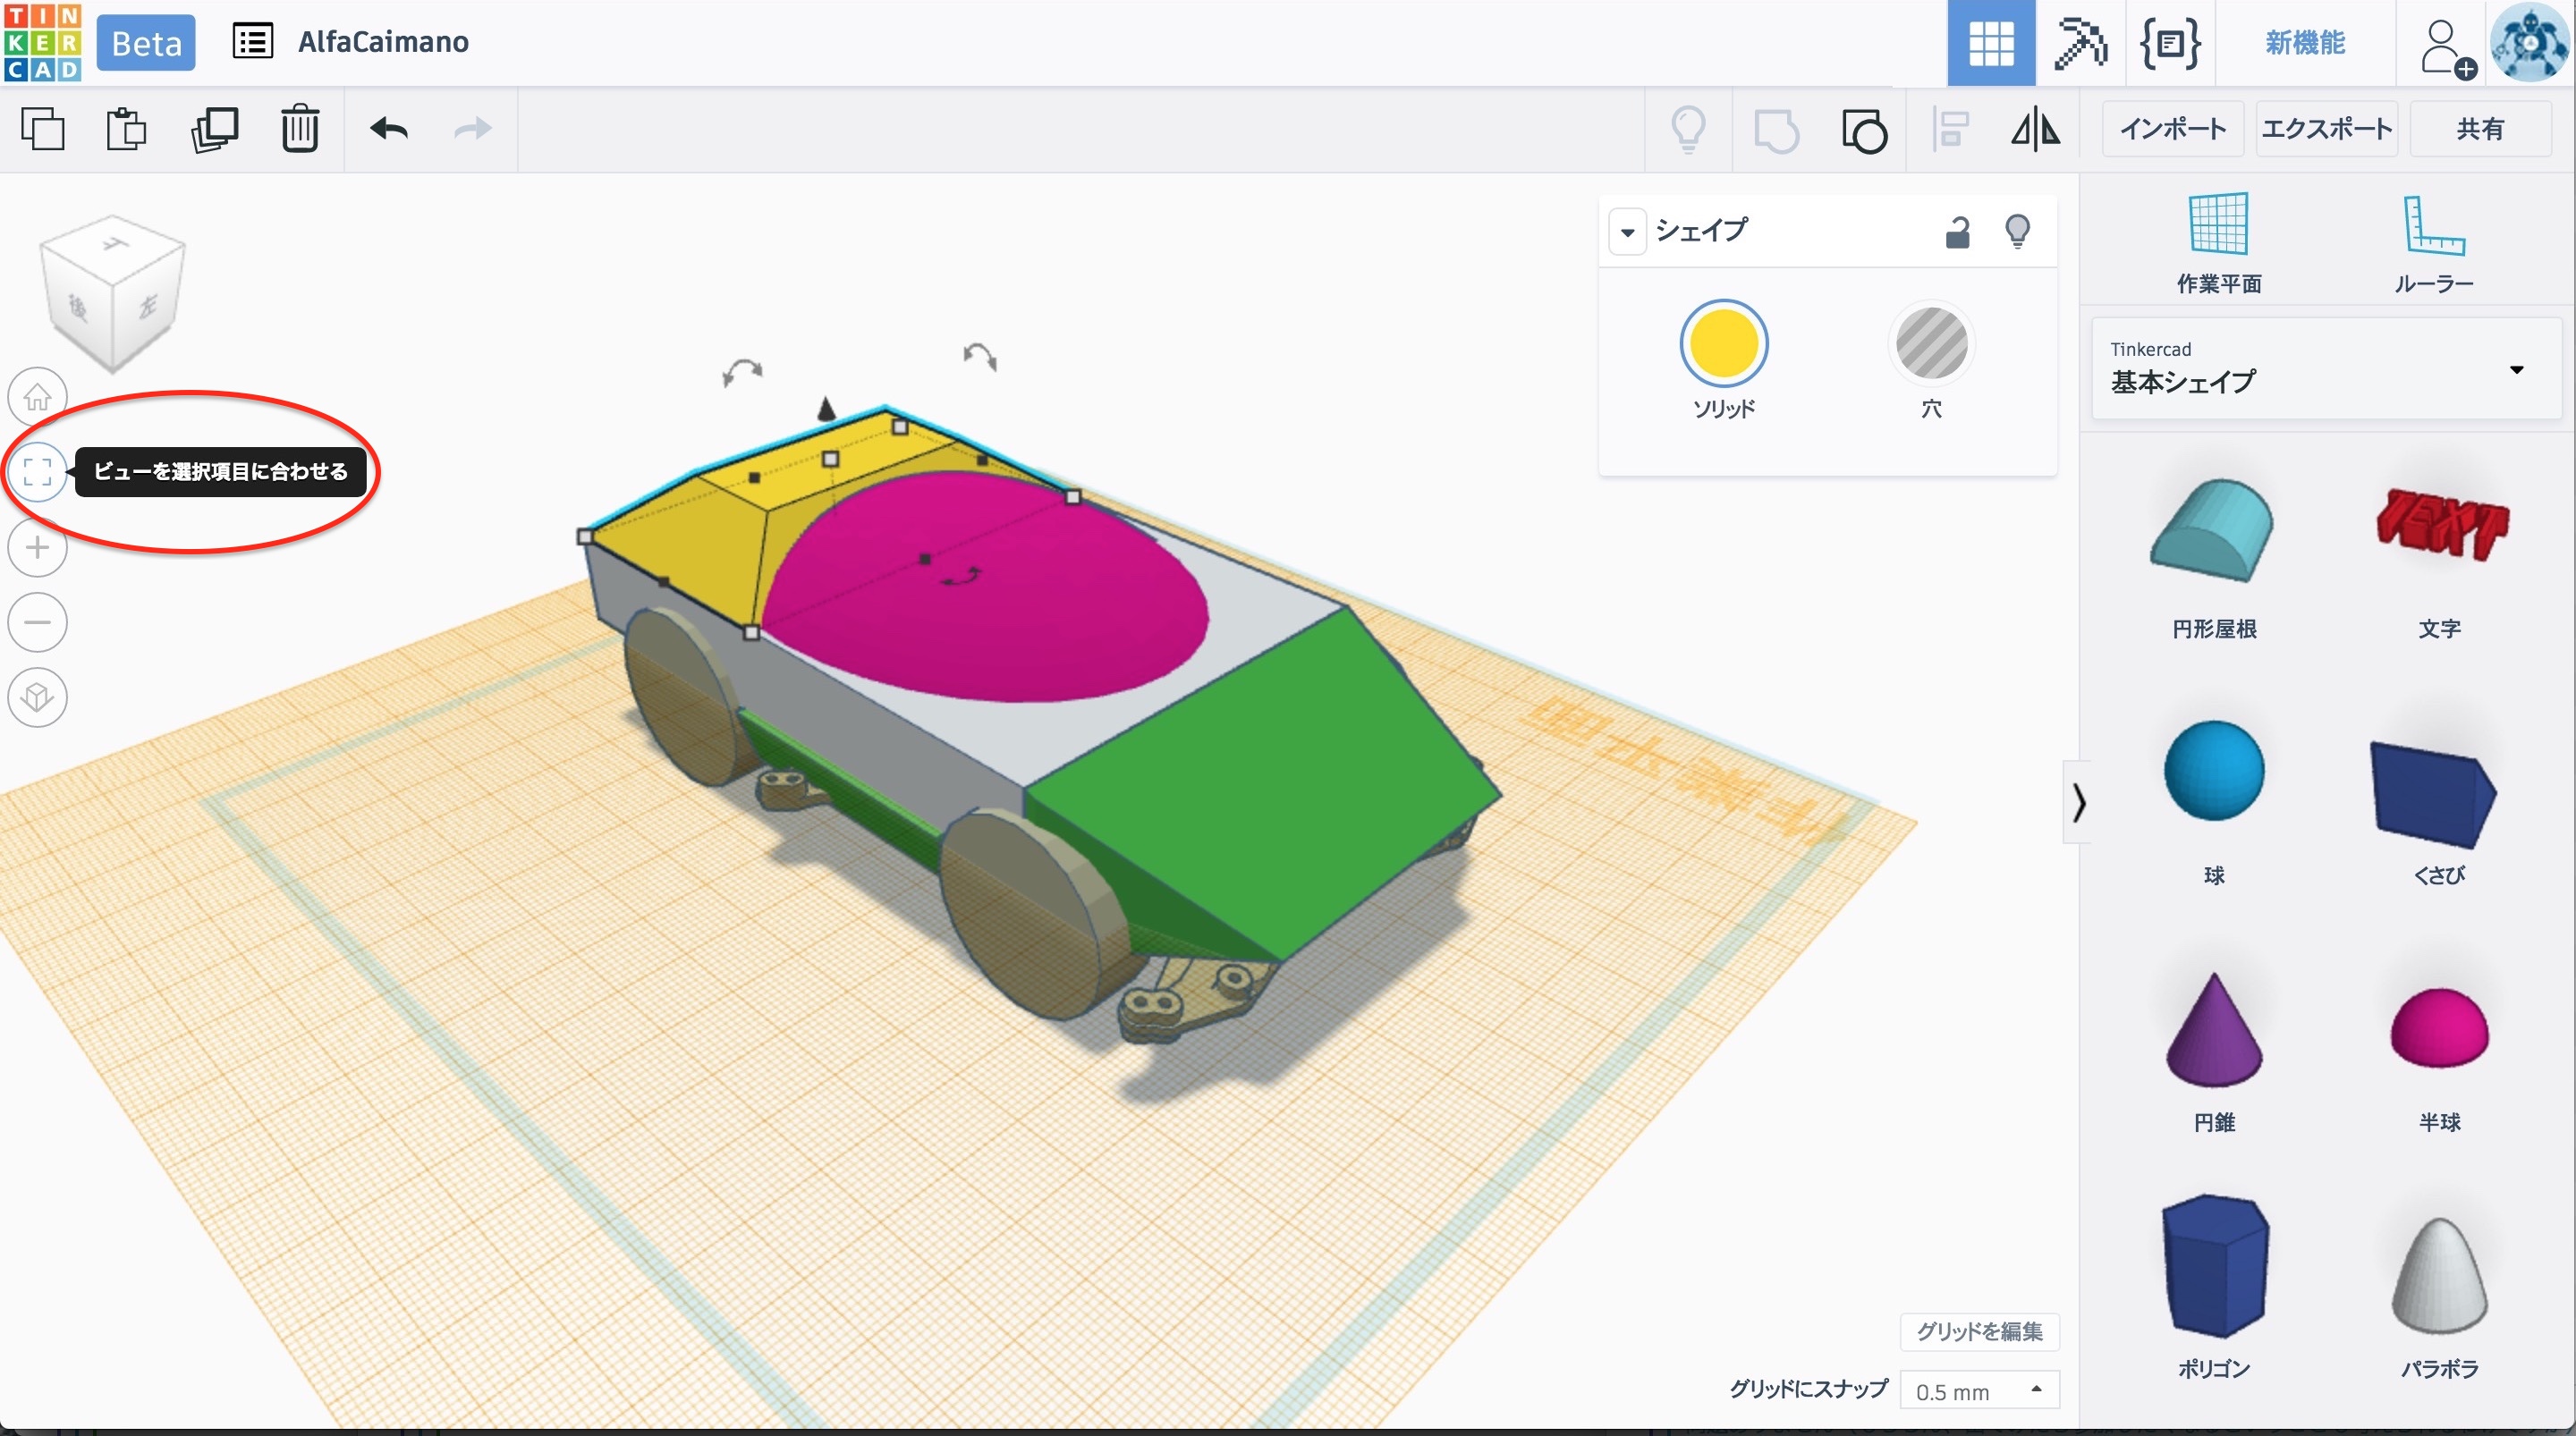Collapse the shape inspector panel arrow

[x=1627, y=232]
